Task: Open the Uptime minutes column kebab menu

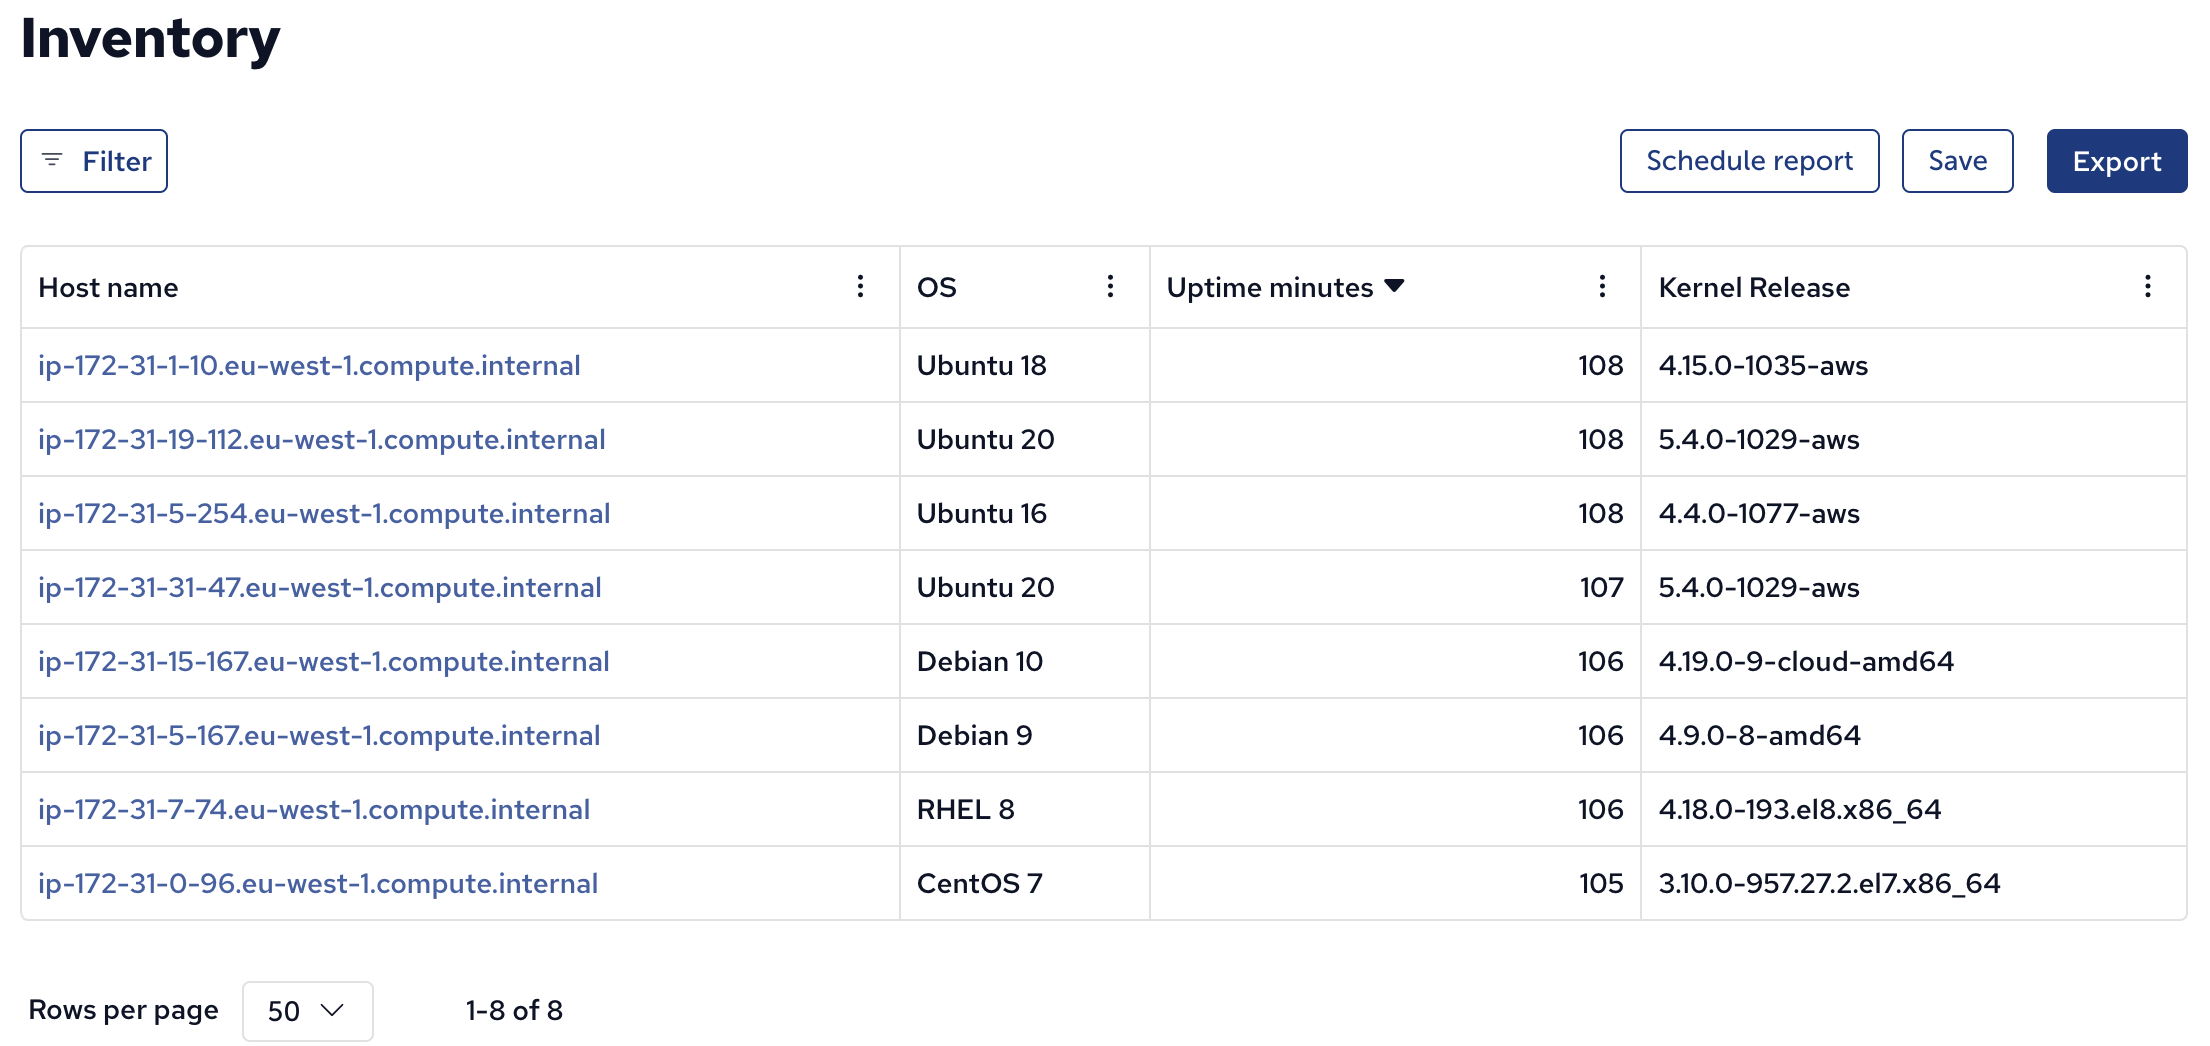Action: [x=1602, y=287]
